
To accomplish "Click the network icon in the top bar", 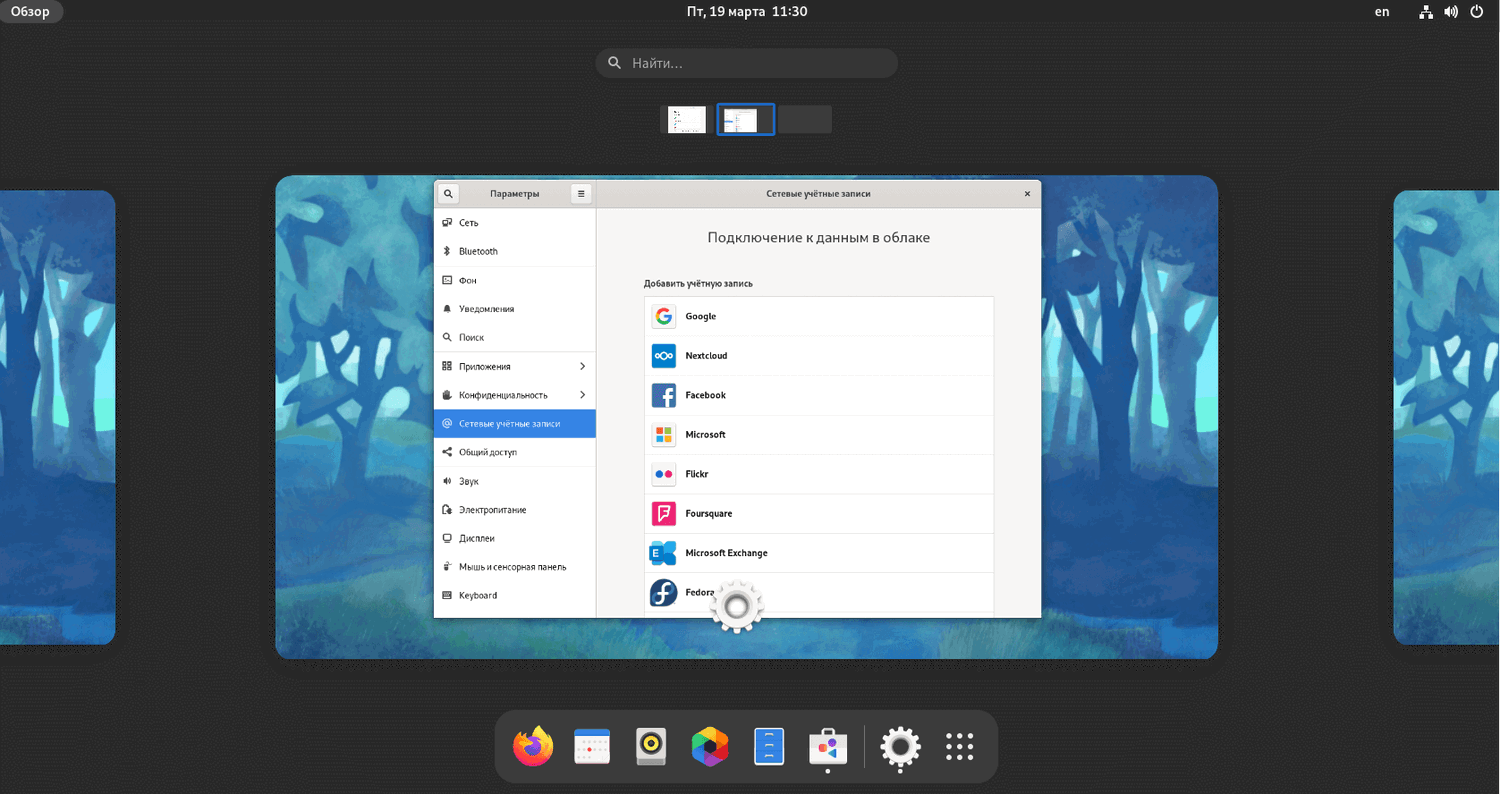I will point(1427,12).
